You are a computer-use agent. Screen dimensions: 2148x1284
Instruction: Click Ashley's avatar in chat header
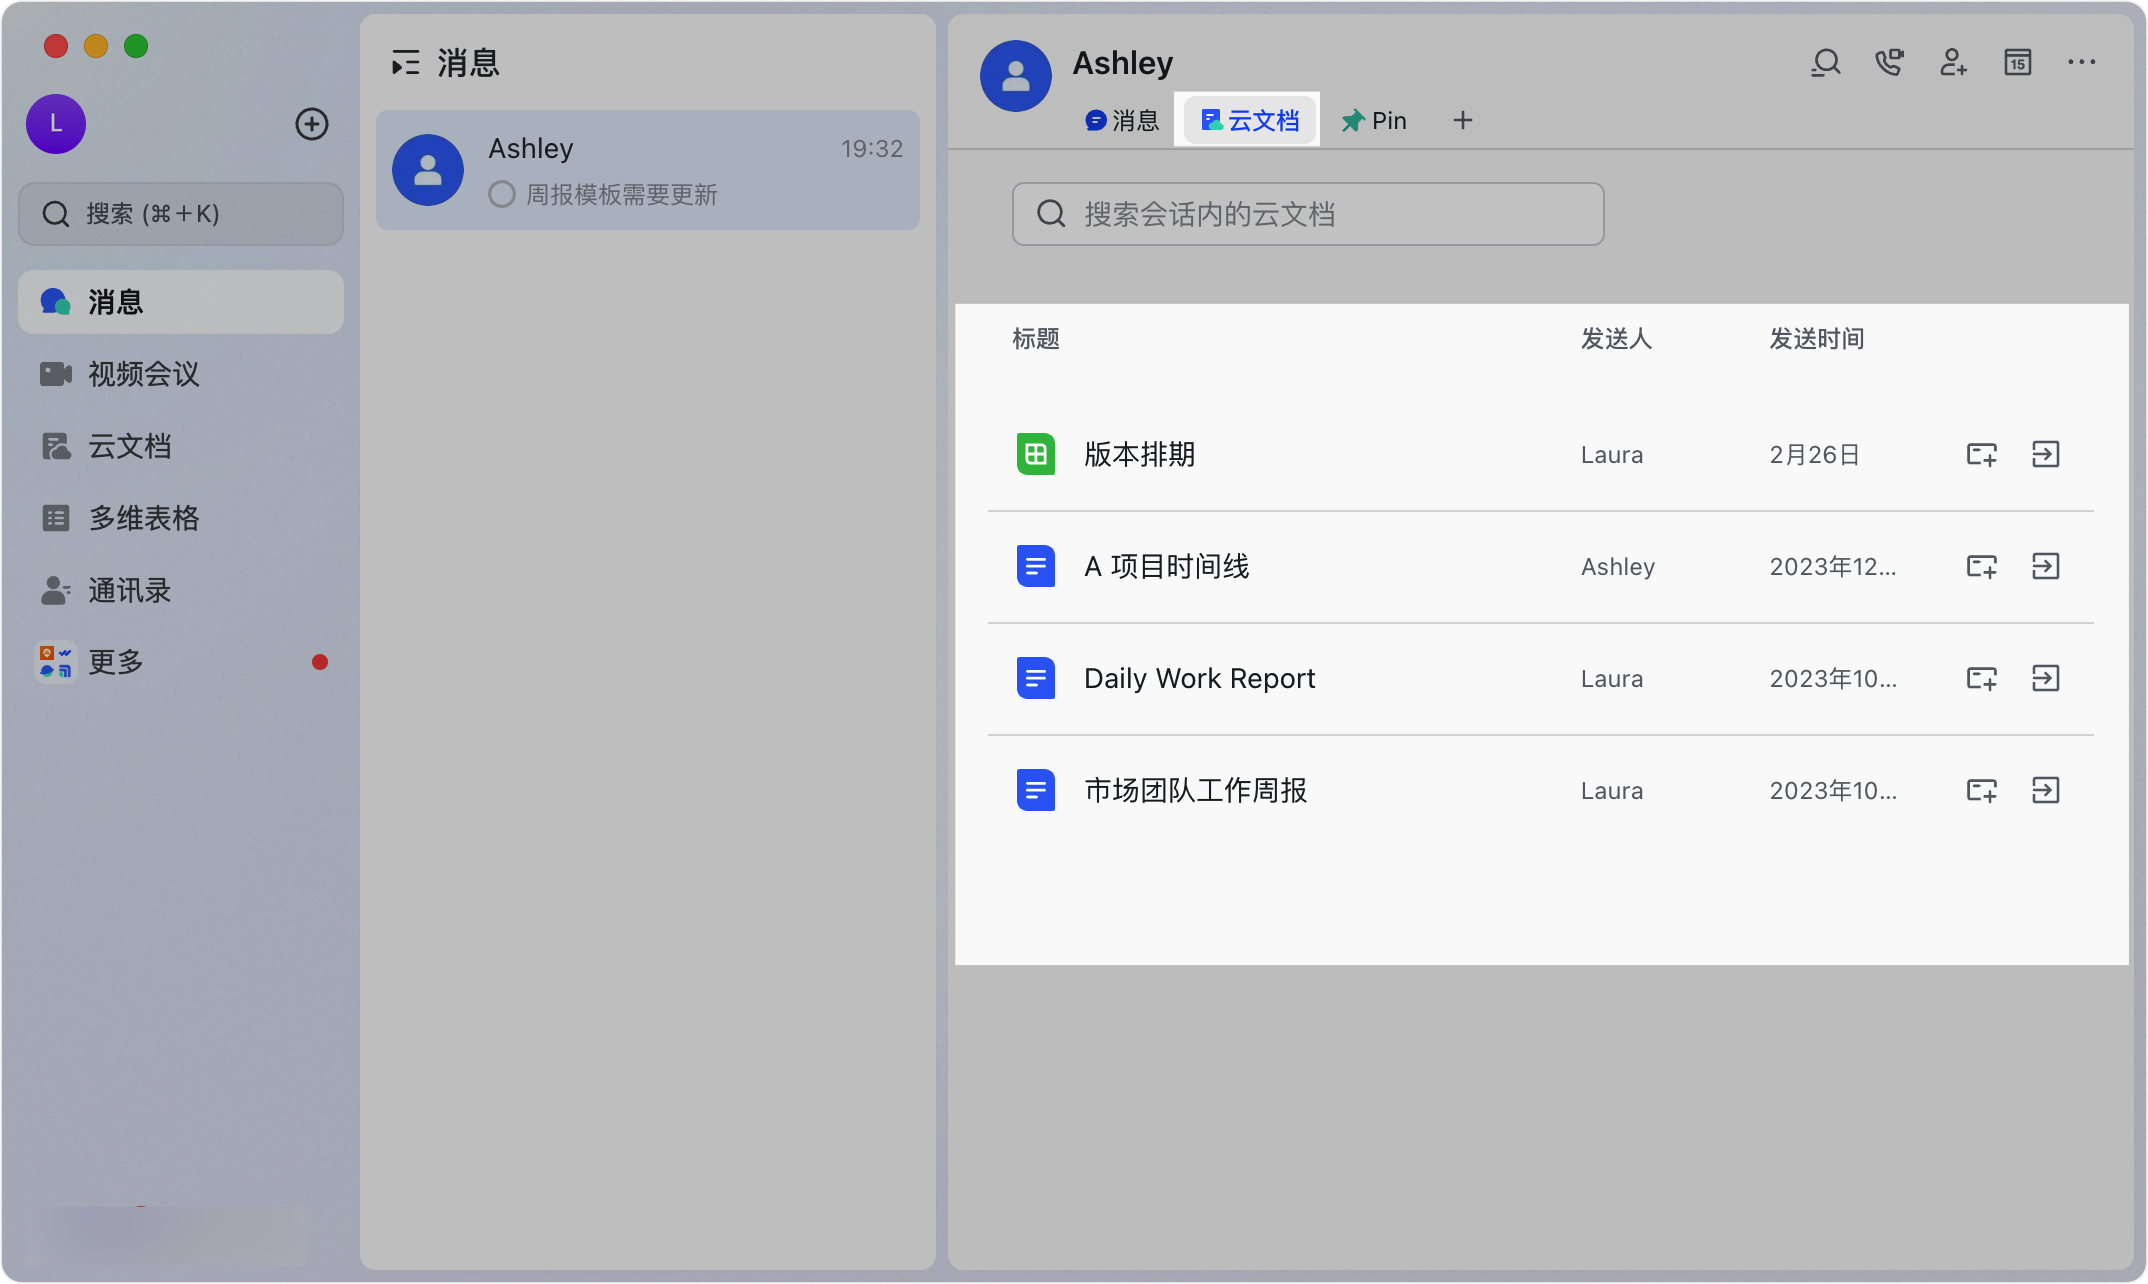[x=1016, y=76]
